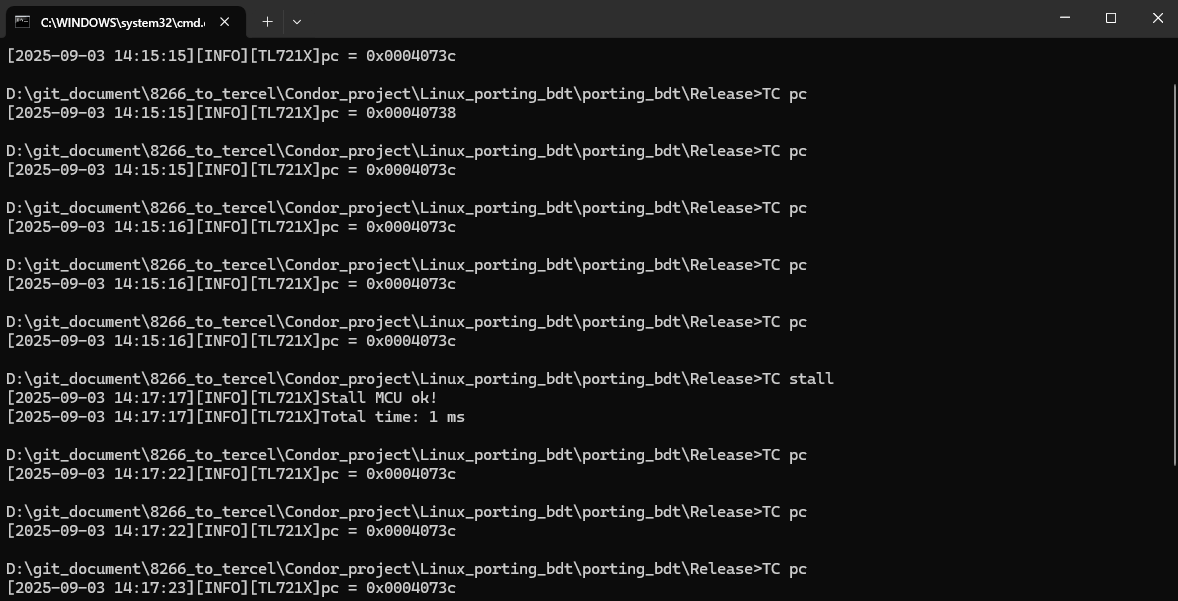Click the "TC stall" command text
1178x601 pixels.
(798, 379)
